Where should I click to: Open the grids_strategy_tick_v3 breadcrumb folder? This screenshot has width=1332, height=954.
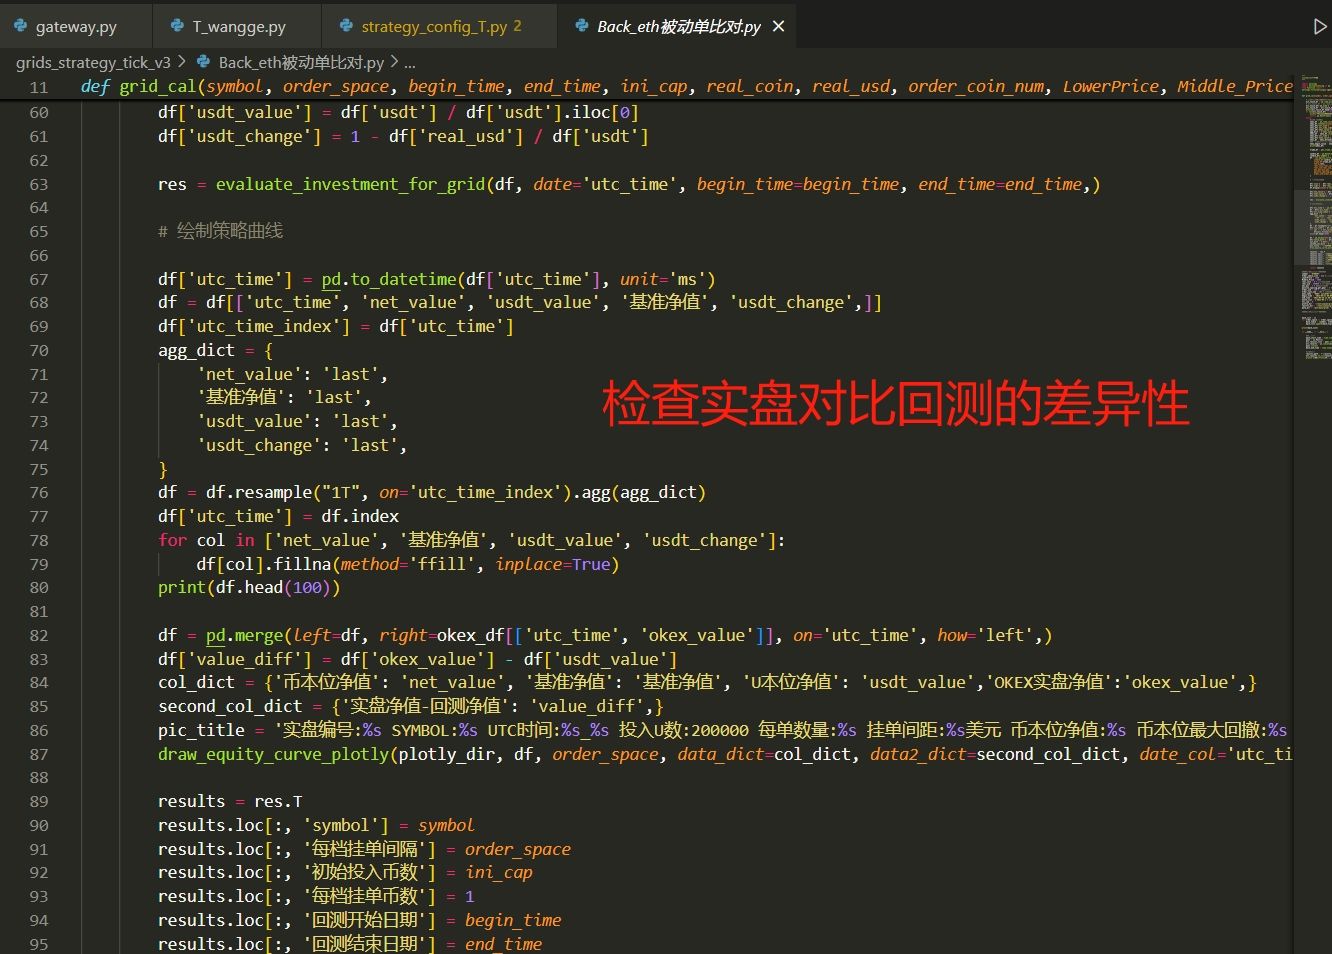coord(93,62)
